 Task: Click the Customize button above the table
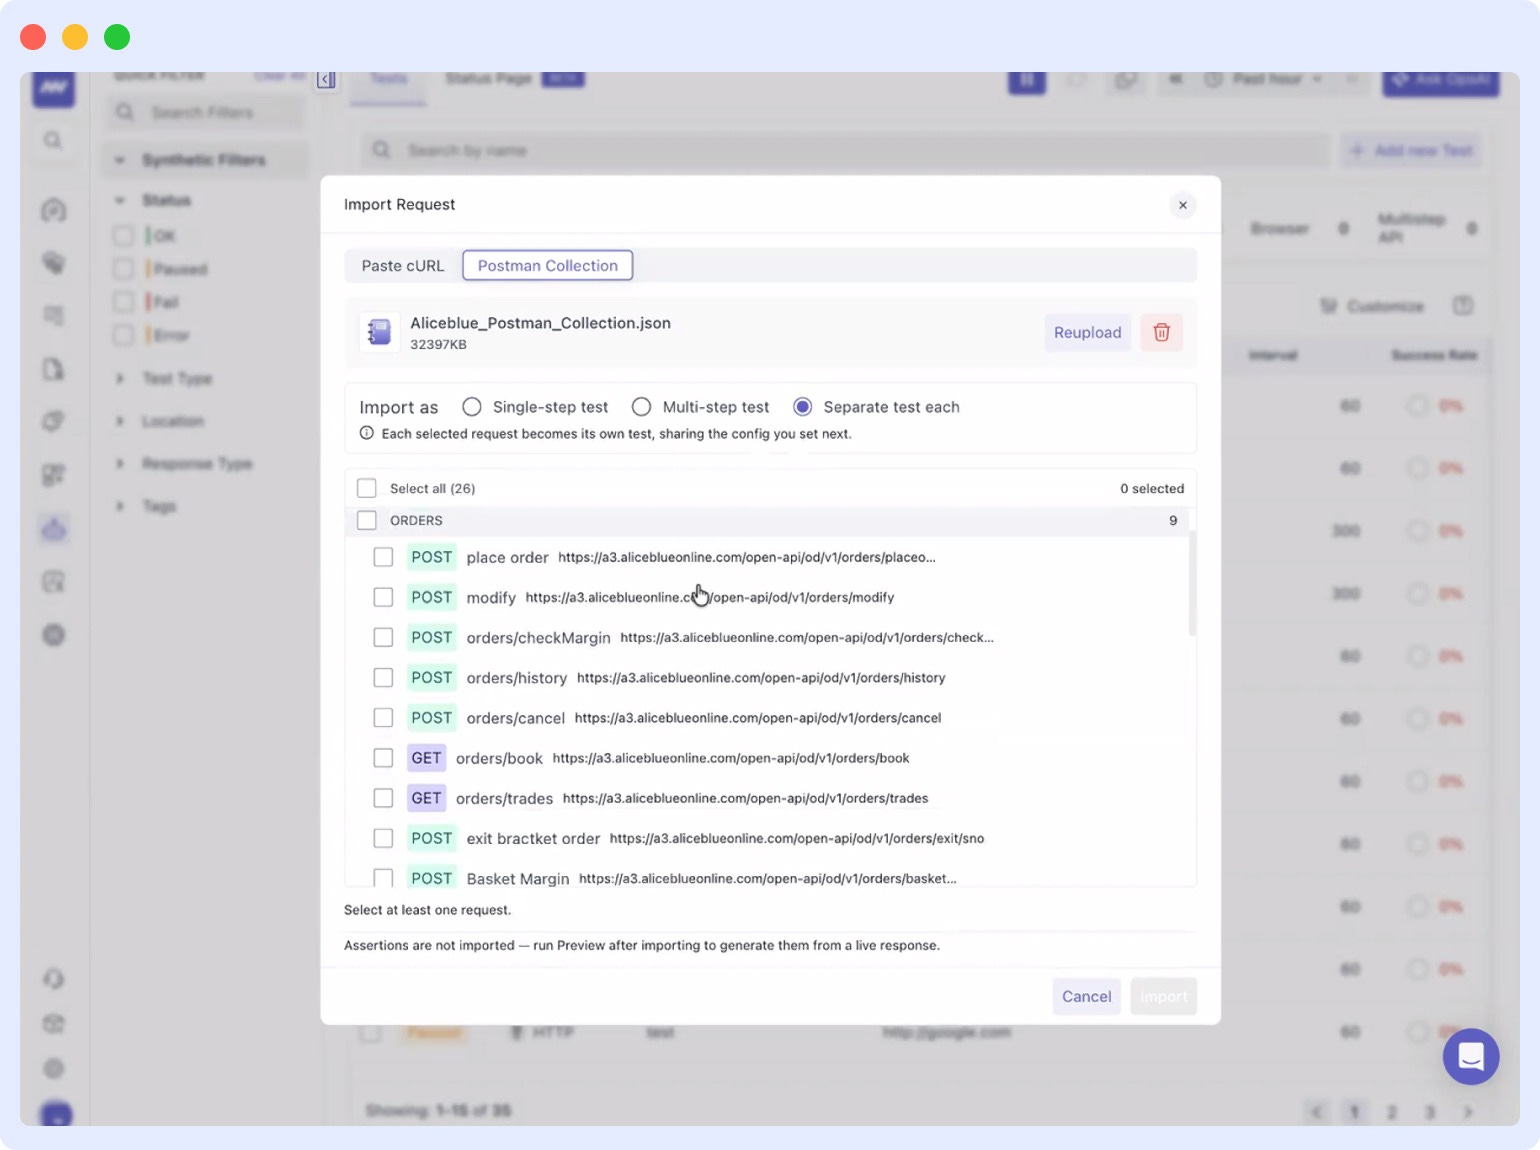(1372, 306)
